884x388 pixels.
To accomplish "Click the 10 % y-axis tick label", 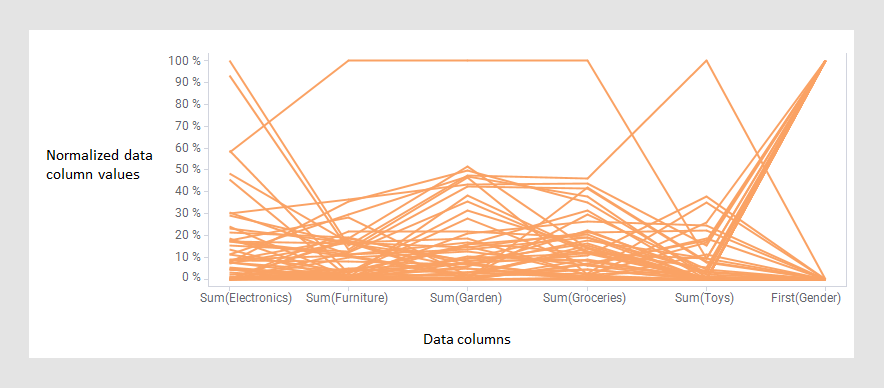I will tap(187, 257).
